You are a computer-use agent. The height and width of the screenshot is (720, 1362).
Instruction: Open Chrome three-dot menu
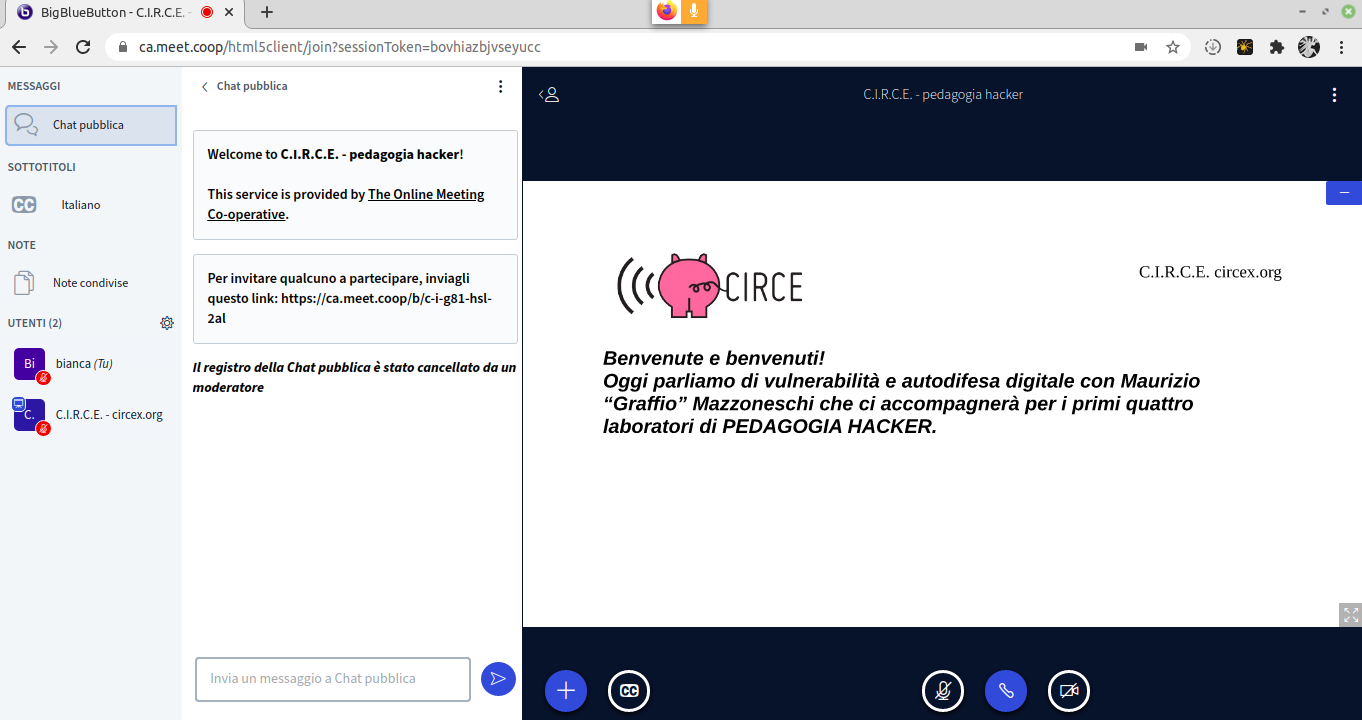click(1341, 47)
